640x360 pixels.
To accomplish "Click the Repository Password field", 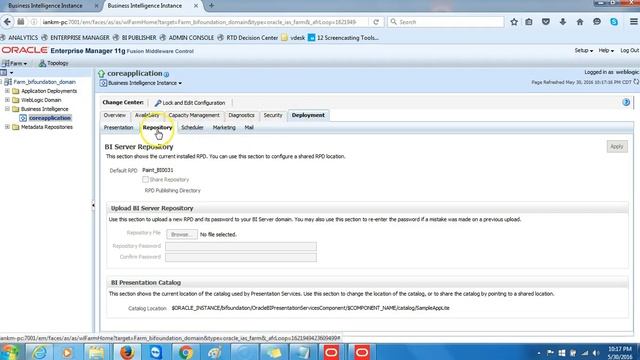I will [241, 246].
